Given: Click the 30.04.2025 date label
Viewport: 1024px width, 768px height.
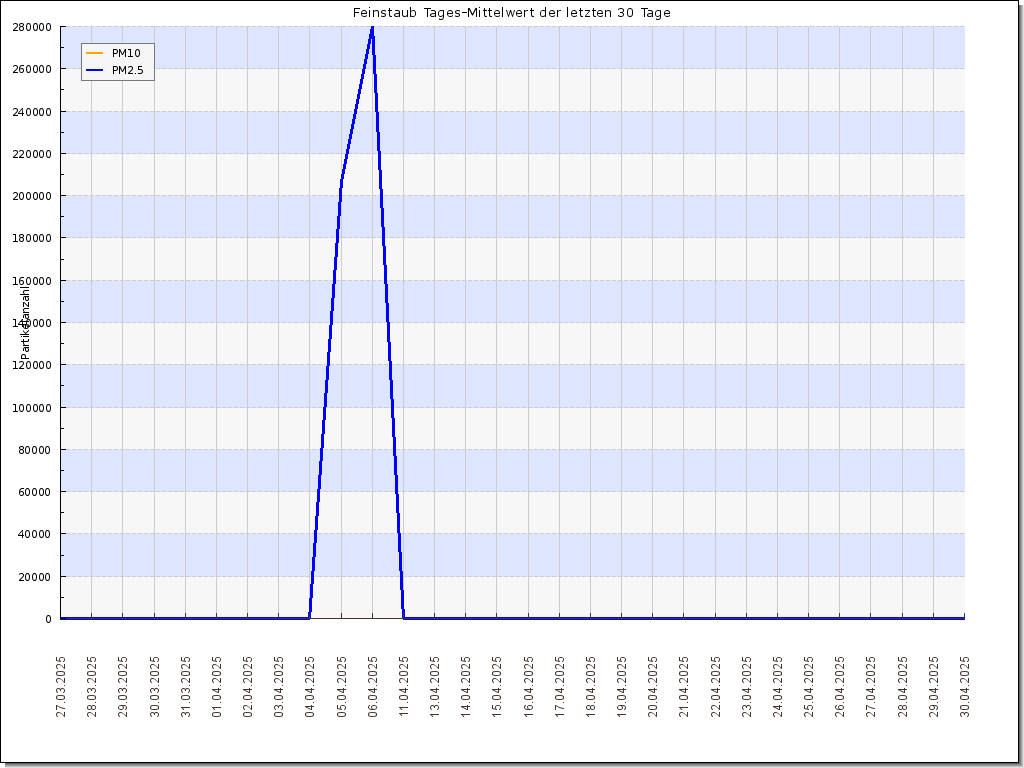Looking at the screenshot, I should pos(965,687).
